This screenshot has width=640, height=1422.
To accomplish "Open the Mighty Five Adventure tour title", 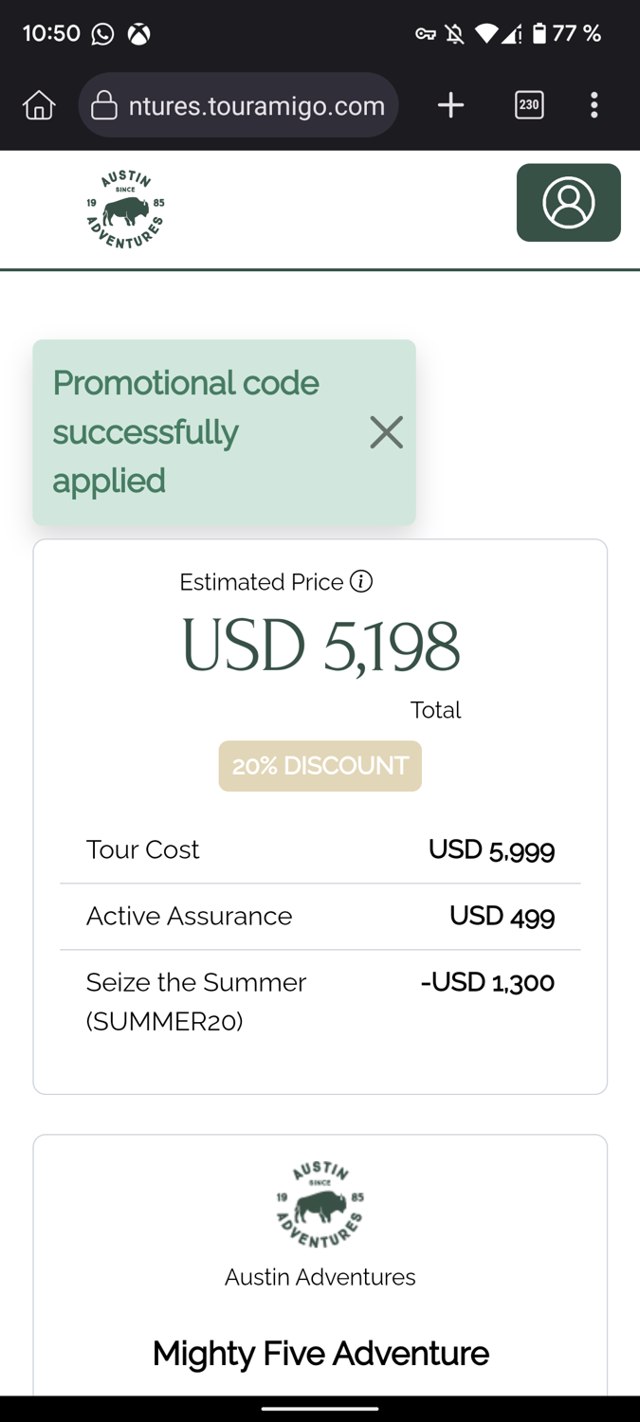I will pyautogui.click(x=320, y=1354).
